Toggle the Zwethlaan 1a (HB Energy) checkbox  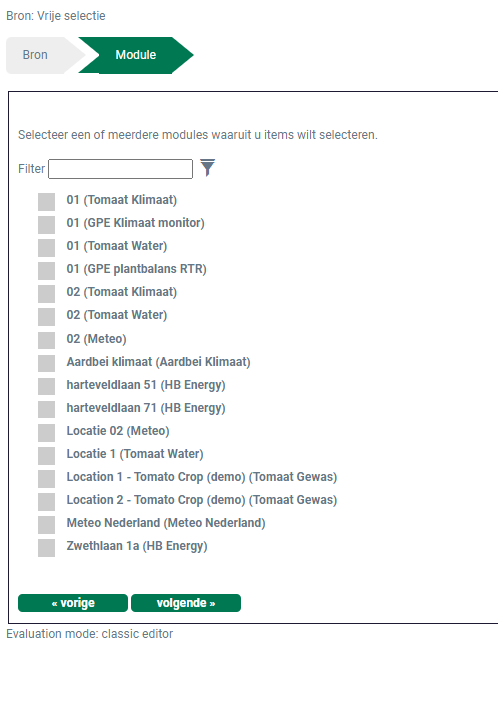tap(46, 548)
